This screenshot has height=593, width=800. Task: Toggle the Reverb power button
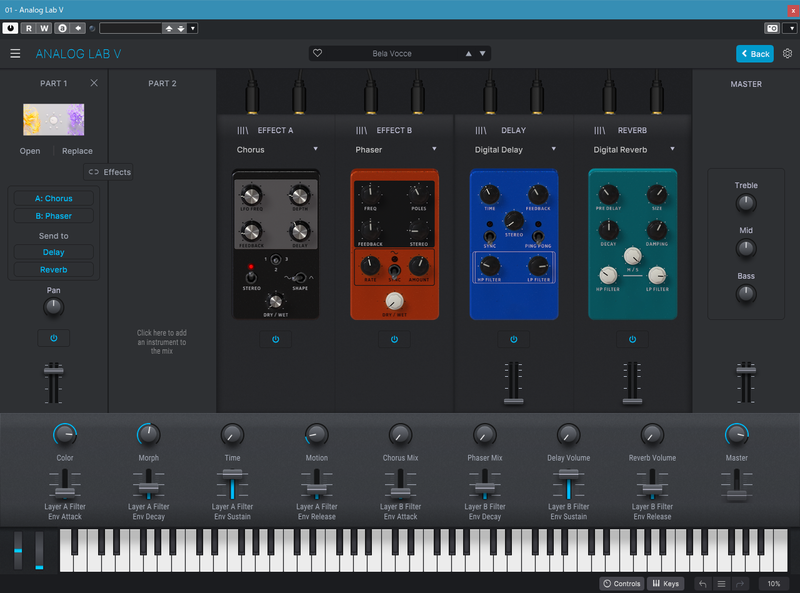tap(632, 339)
